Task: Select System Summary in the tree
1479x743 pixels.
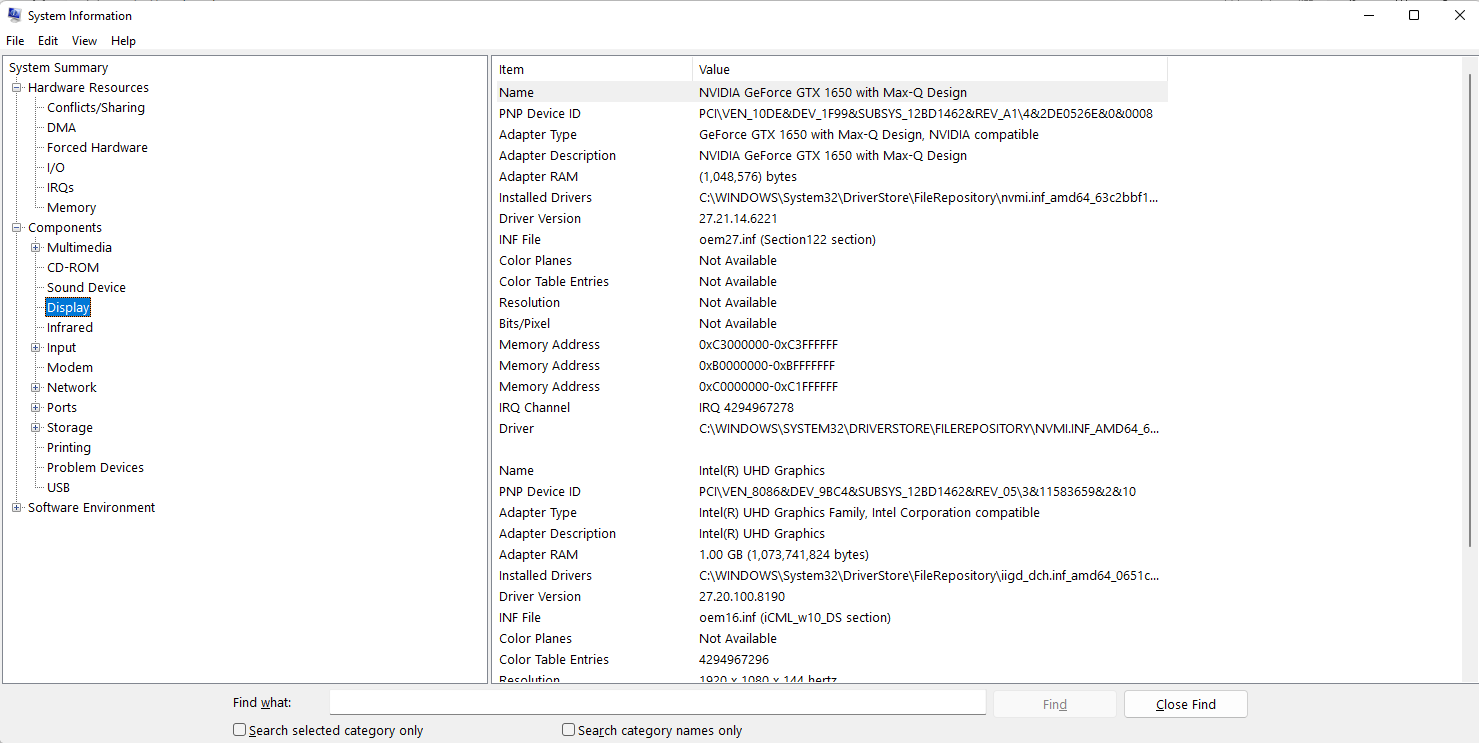Action: [x=58, y=68]
